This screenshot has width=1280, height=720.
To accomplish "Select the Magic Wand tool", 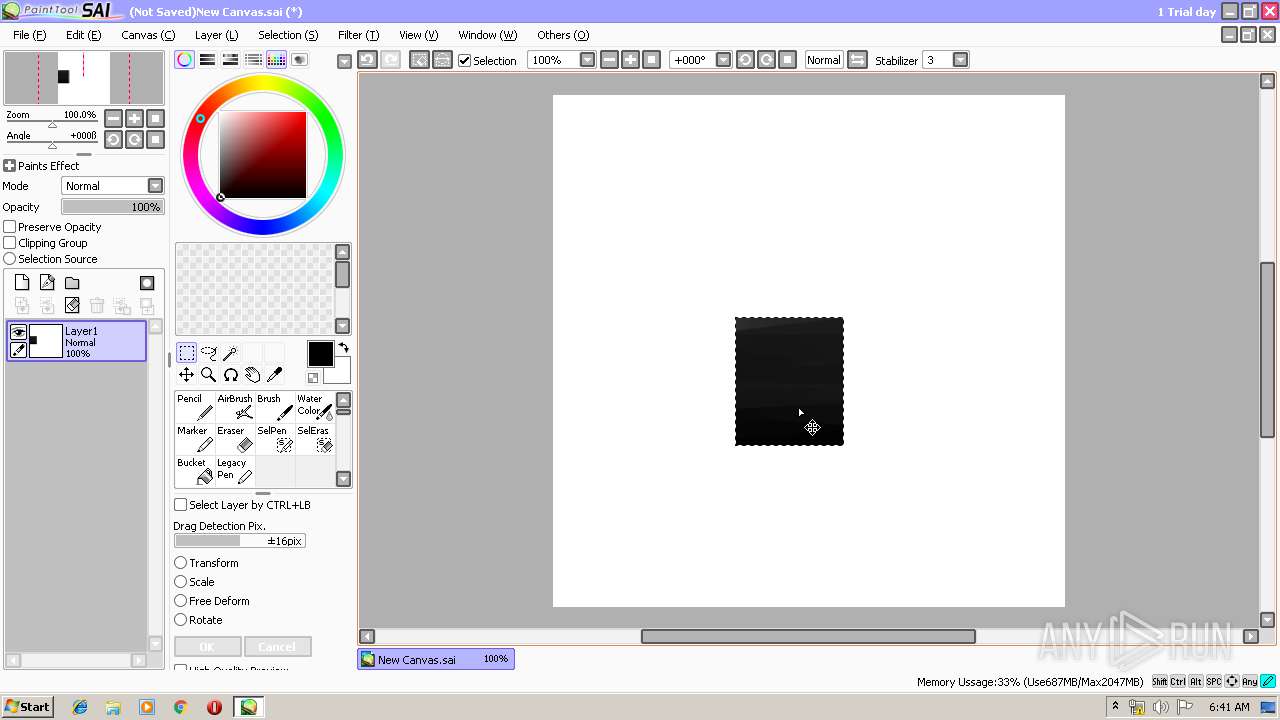I will pos(231,353).
